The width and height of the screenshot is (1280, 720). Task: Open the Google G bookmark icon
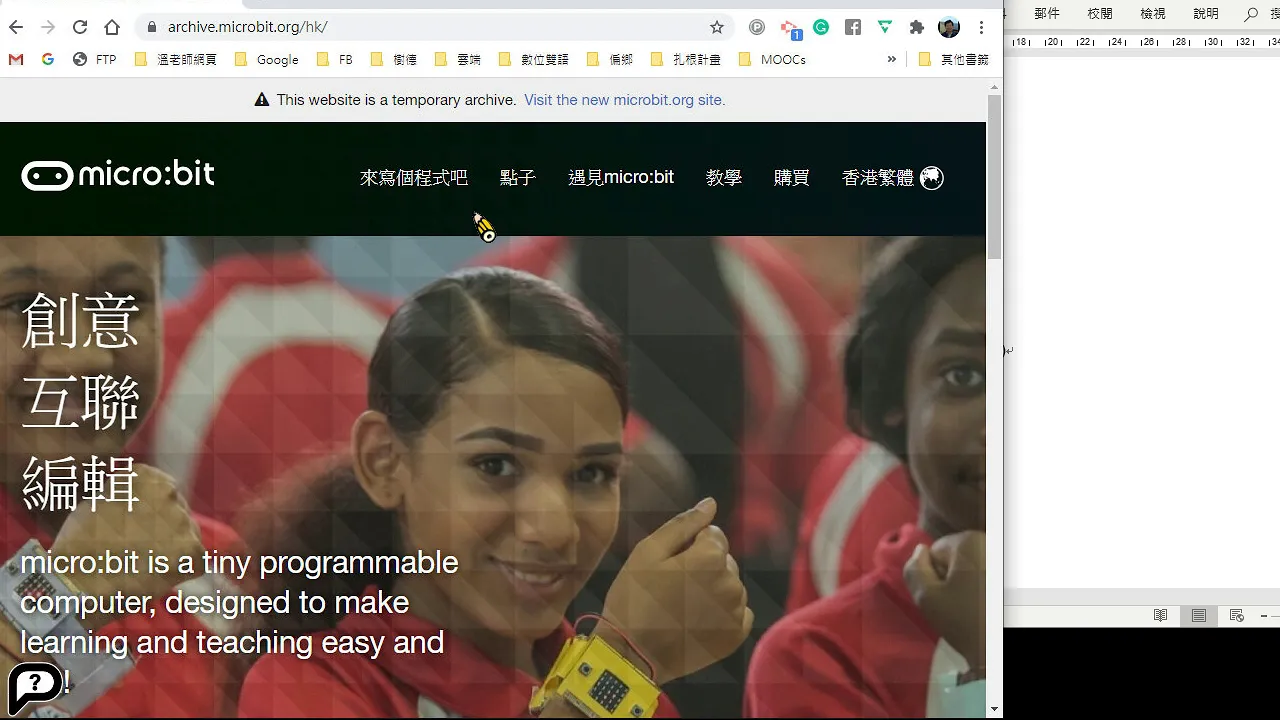[47, 59]
